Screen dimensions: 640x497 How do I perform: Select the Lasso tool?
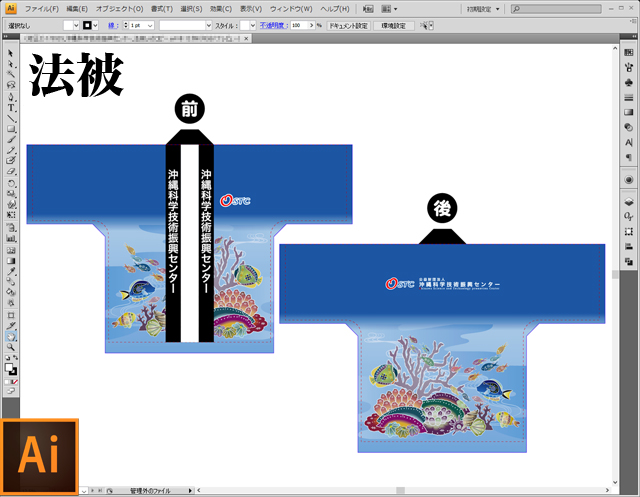pos(11,85)
